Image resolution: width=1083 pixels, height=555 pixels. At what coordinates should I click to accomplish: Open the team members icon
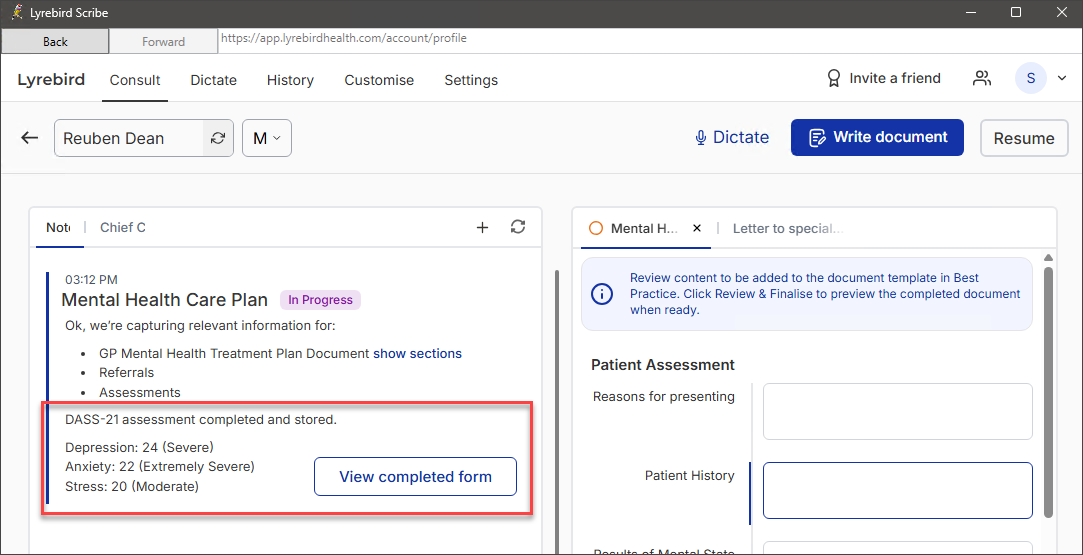981,79
